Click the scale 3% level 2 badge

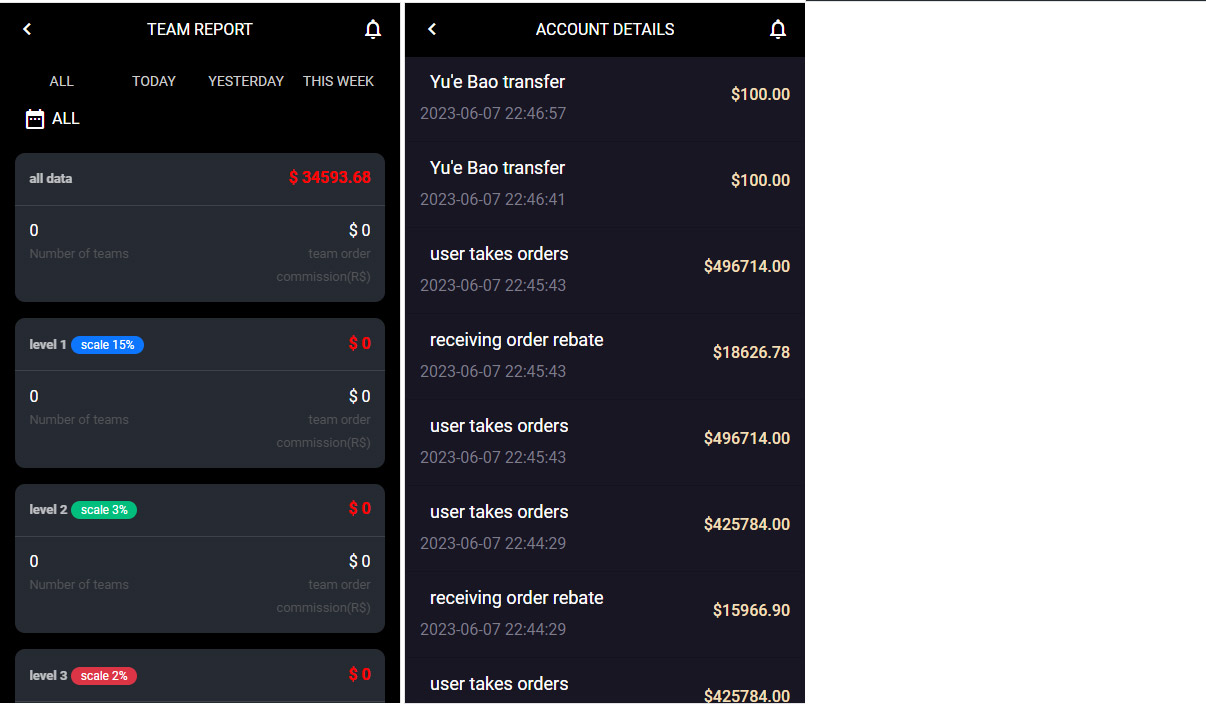104,510
